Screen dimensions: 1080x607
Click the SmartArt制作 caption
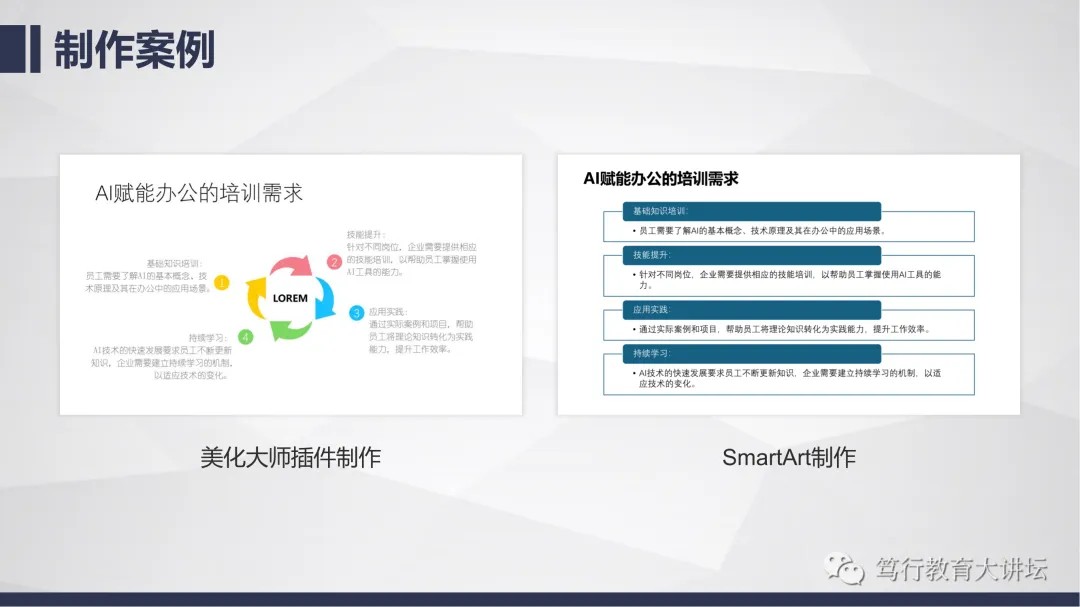coord(788,458)
